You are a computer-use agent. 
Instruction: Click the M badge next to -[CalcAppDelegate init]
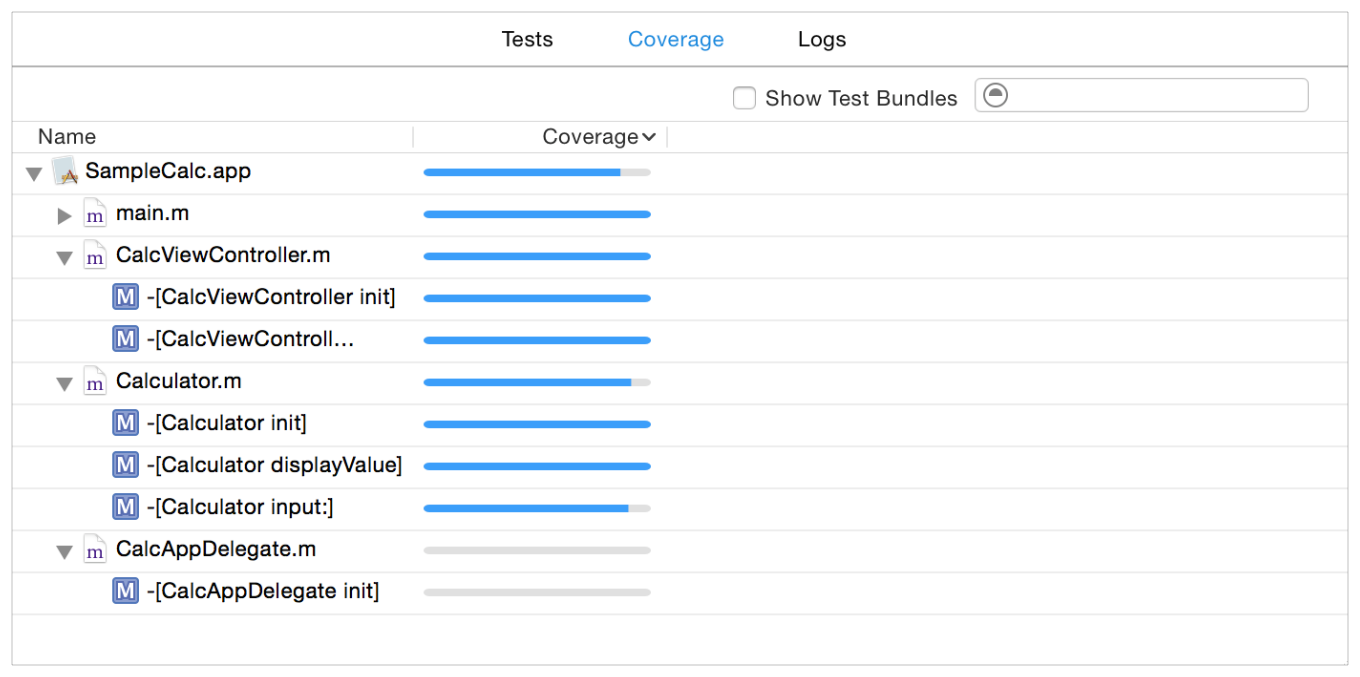(125, 591)
